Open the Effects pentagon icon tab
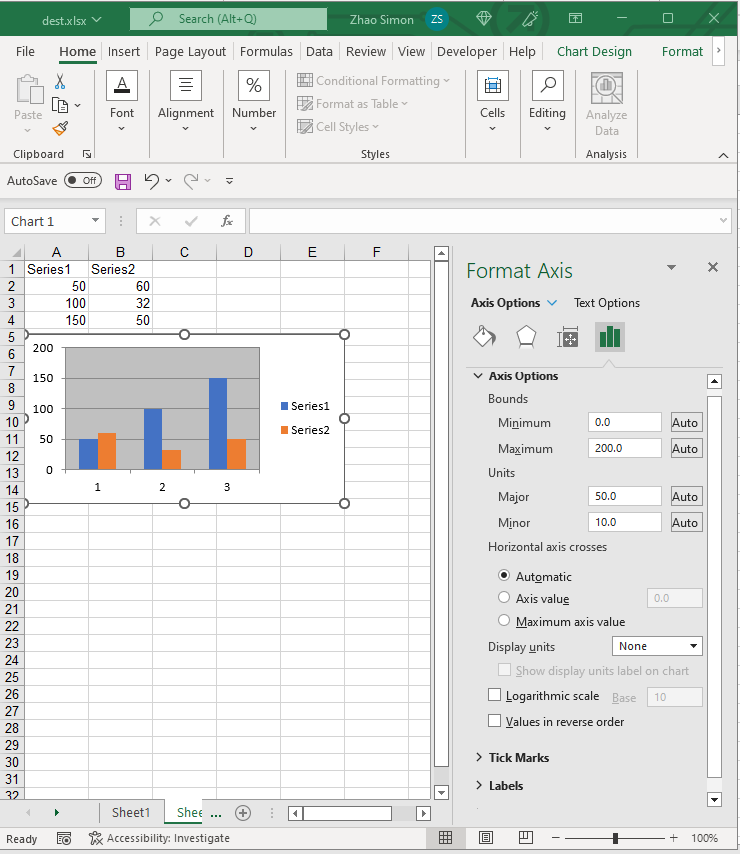Viewport: 740px width, 854px height. click(x=526, y=337)
